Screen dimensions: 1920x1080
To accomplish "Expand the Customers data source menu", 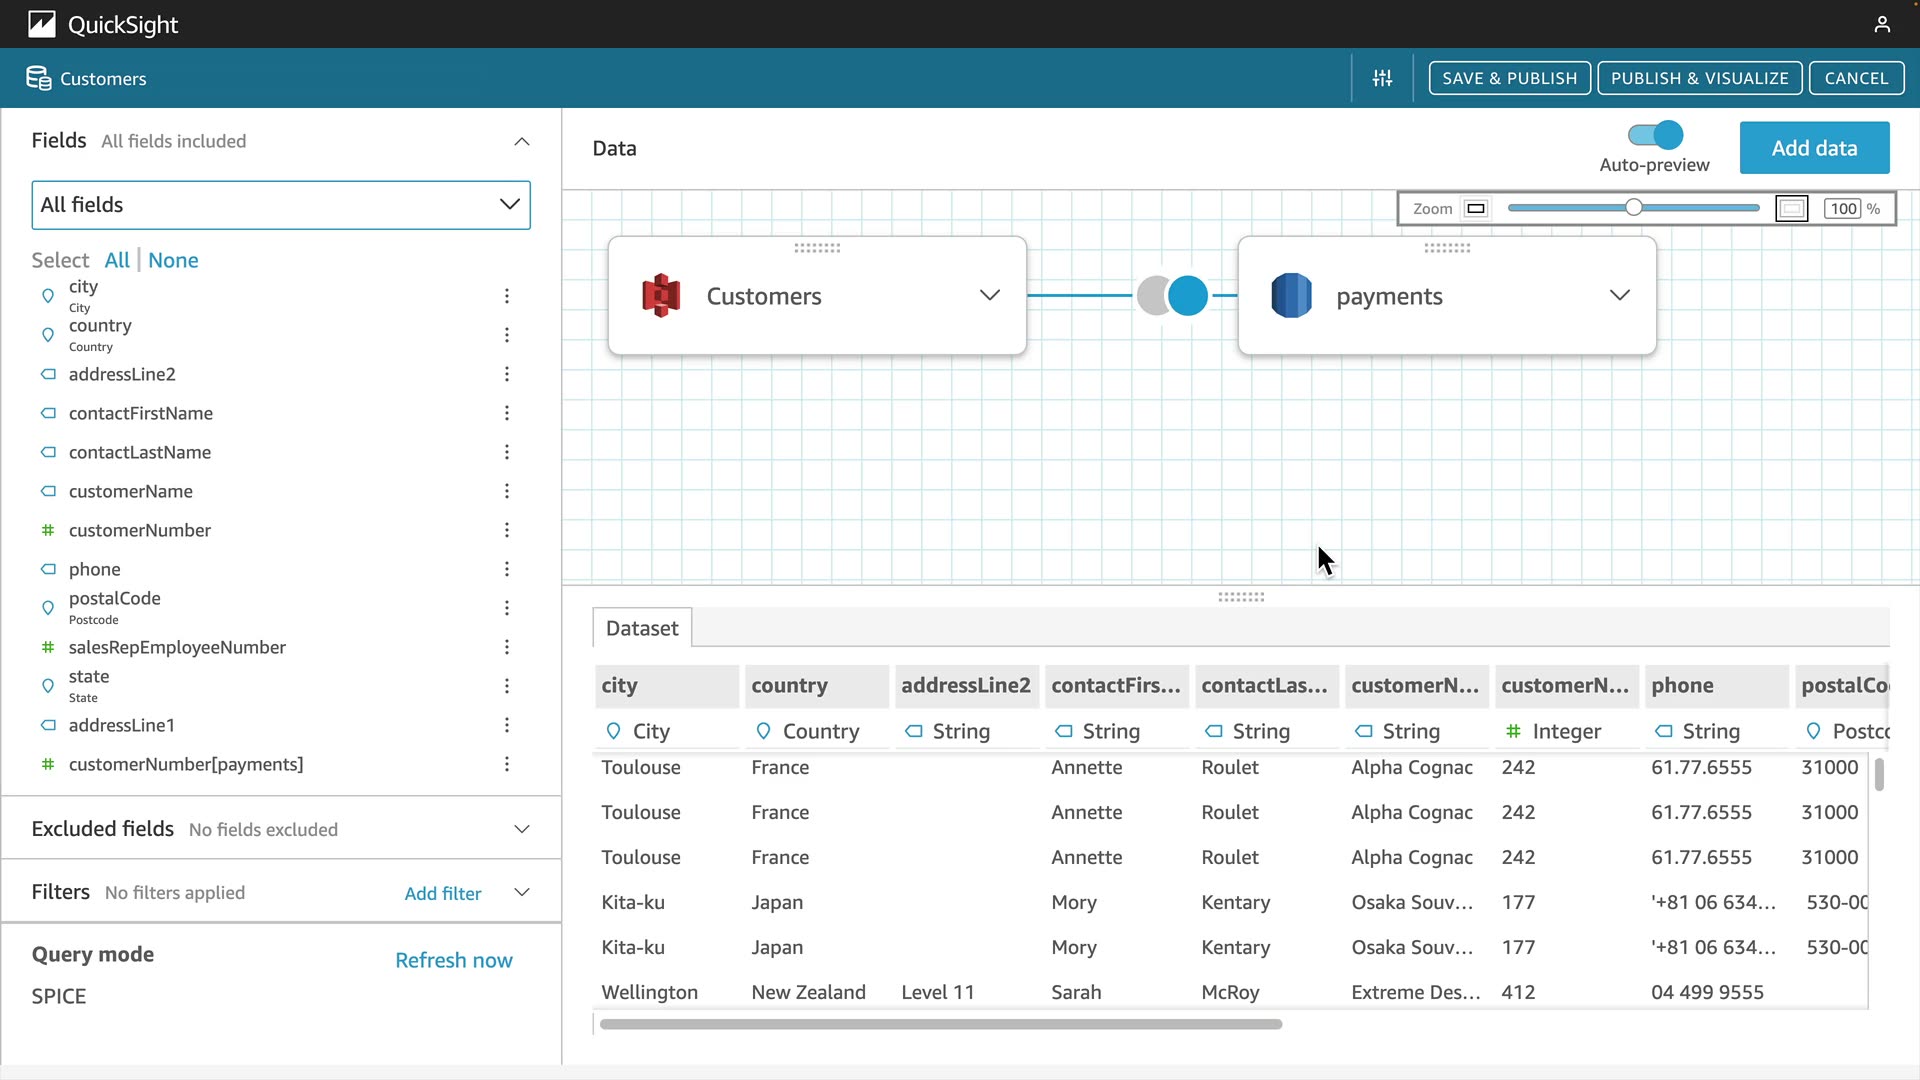I will coord(989,296).
